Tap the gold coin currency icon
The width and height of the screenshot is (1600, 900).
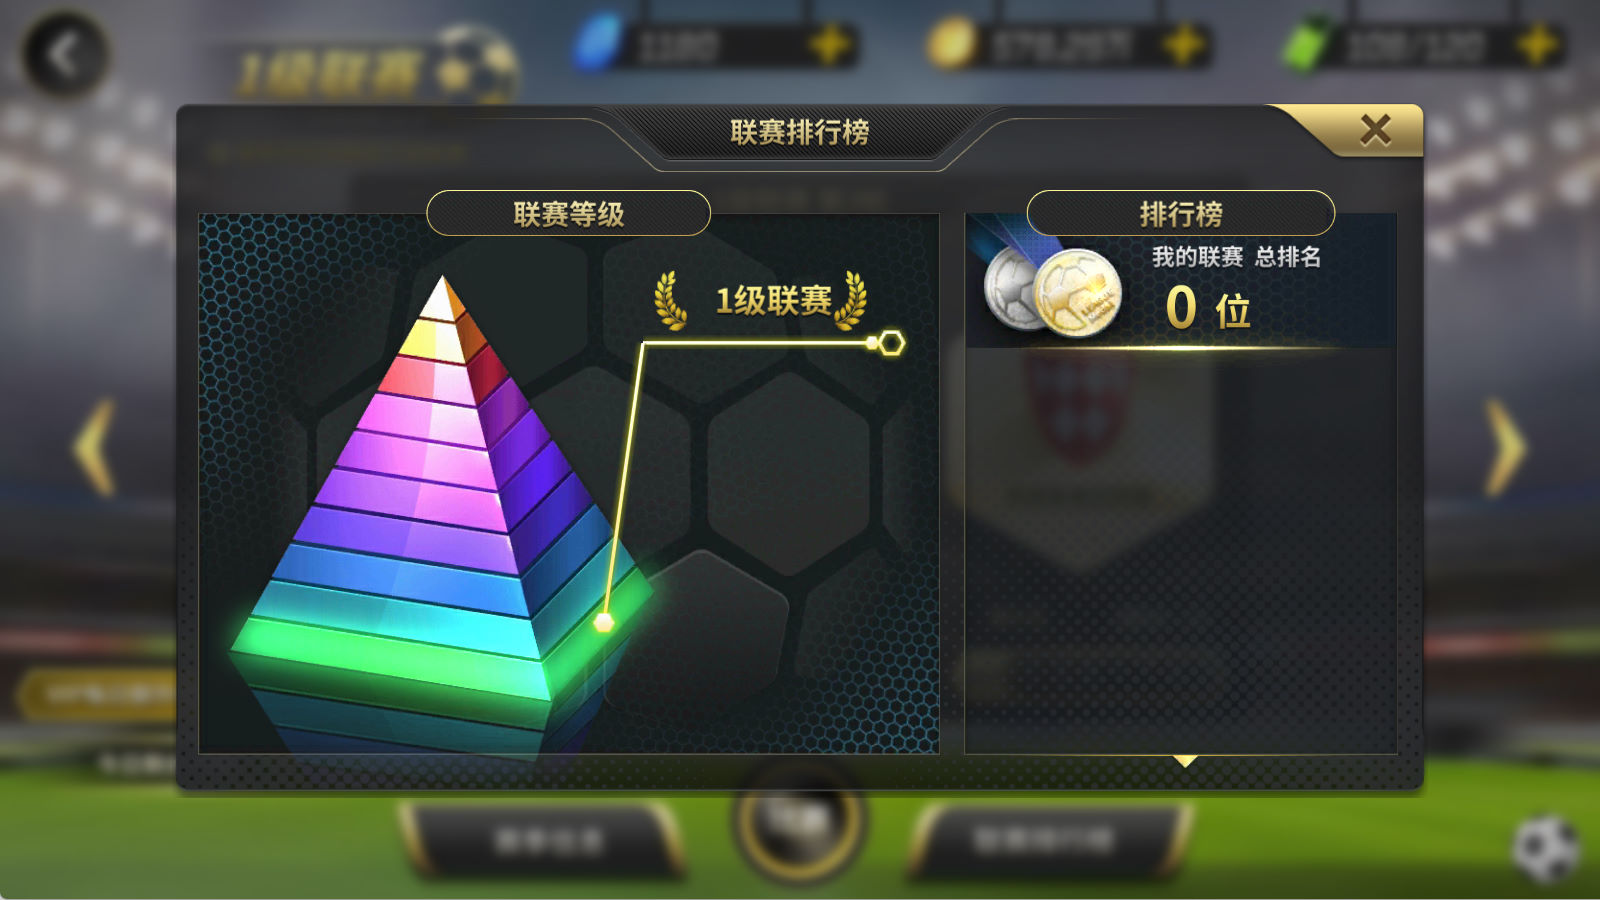[950, 45]
